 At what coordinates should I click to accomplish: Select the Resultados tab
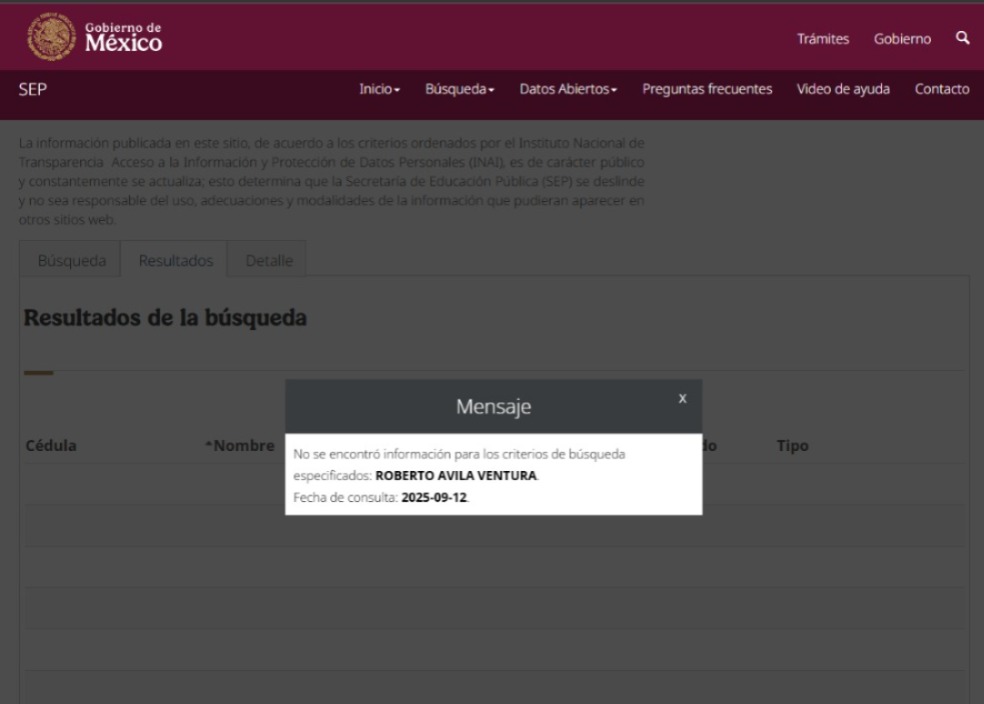[x=175, y=261]
